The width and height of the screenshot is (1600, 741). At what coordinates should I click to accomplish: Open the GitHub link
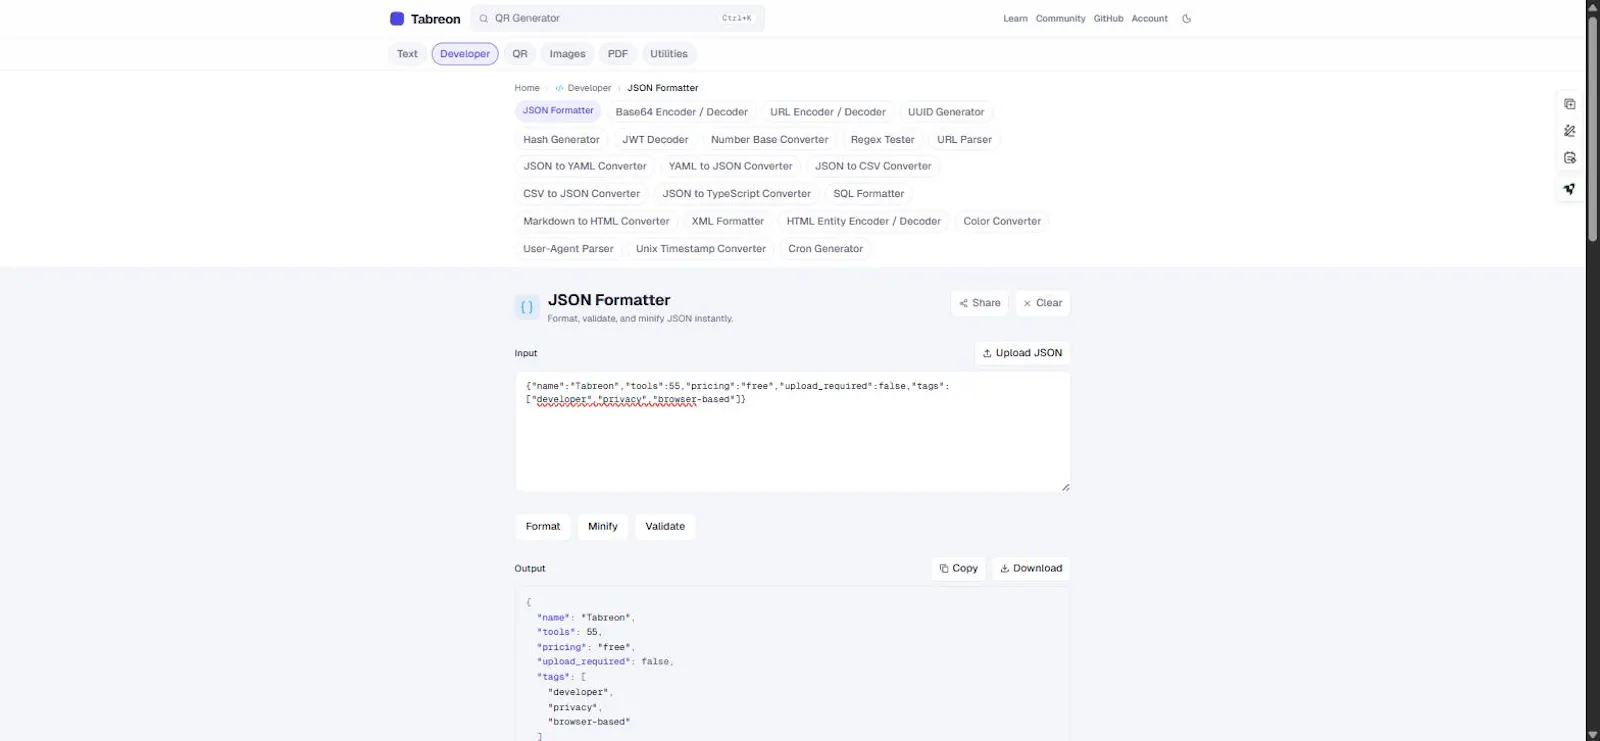1108,19
